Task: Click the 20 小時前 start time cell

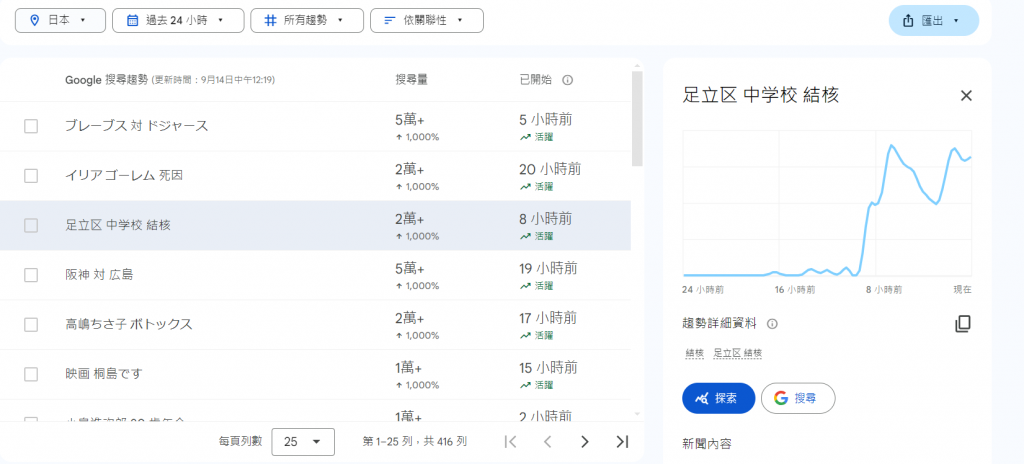Action: [550, 169]
